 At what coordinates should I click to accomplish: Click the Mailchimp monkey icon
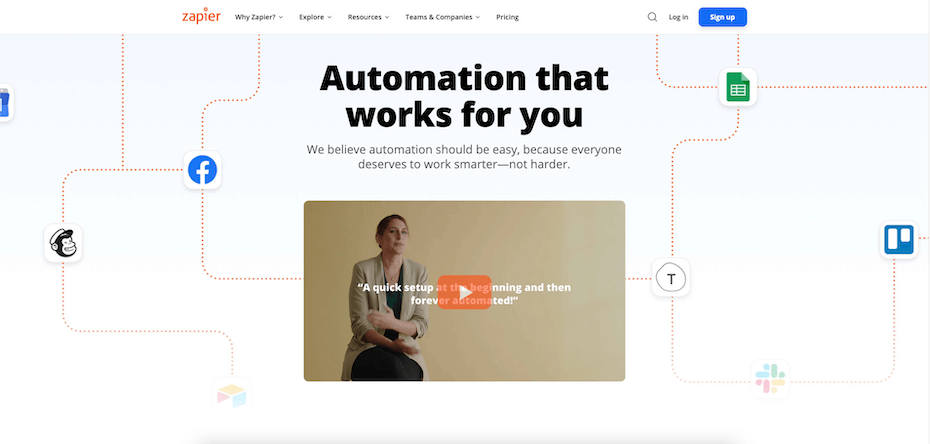tap(63, 243)
